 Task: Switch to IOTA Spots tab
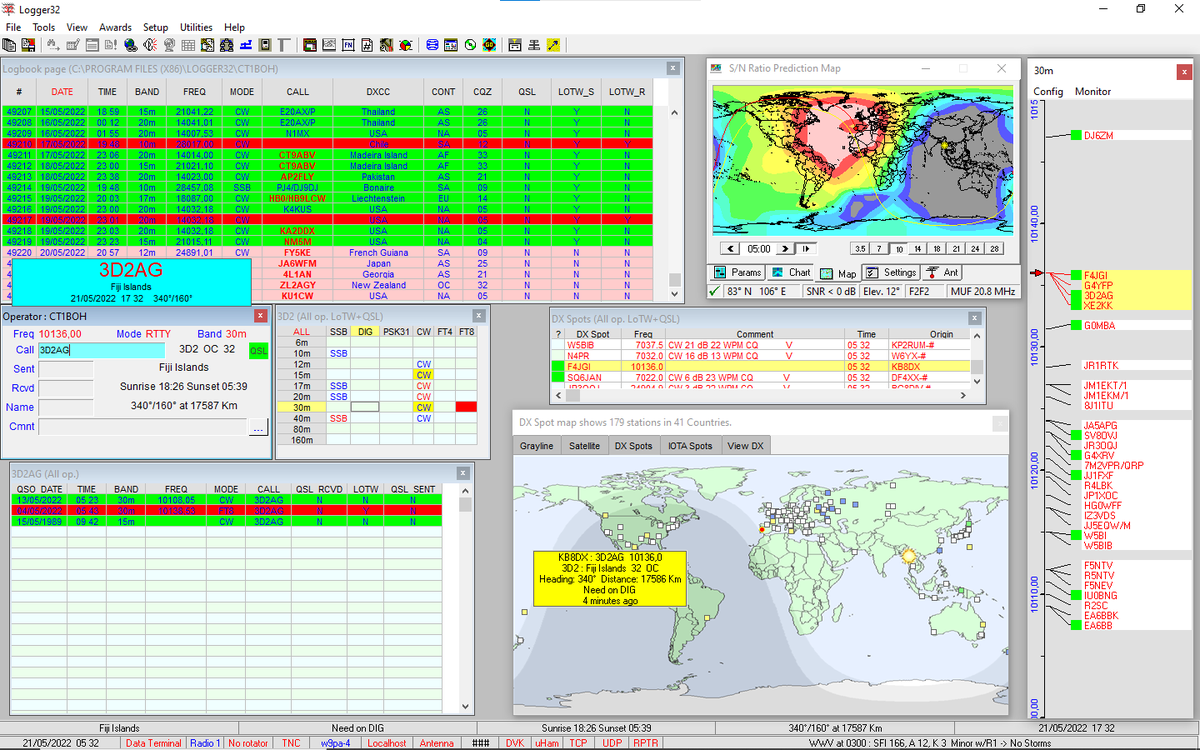[690, 446]
